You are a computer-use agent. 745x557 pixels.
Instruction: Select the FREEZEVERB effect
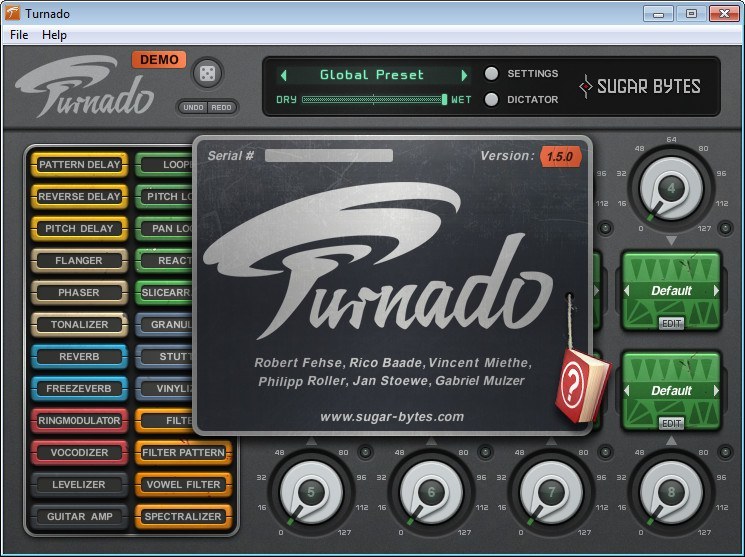pos(79,388)
